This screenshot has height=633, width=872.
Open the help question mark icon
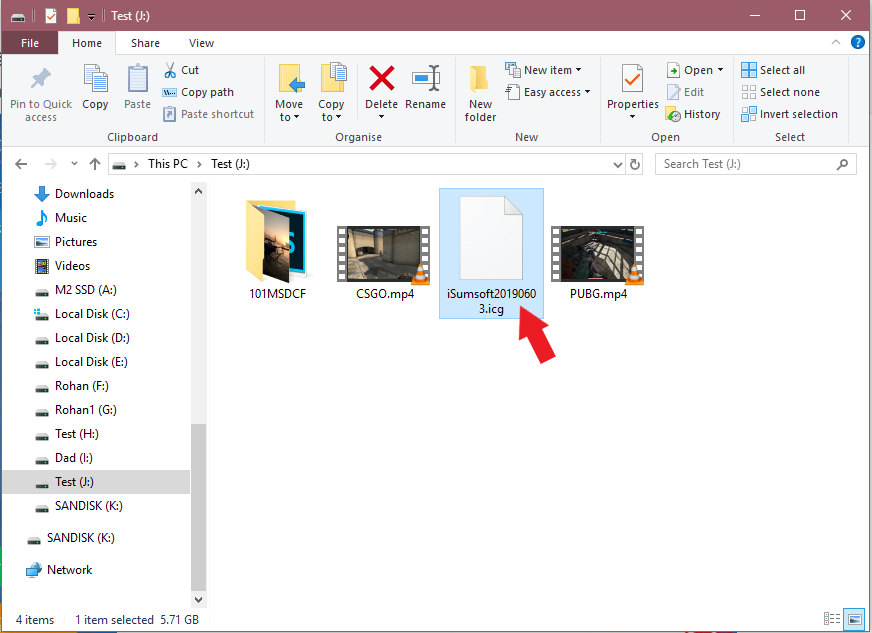click(x=857, y=43)
